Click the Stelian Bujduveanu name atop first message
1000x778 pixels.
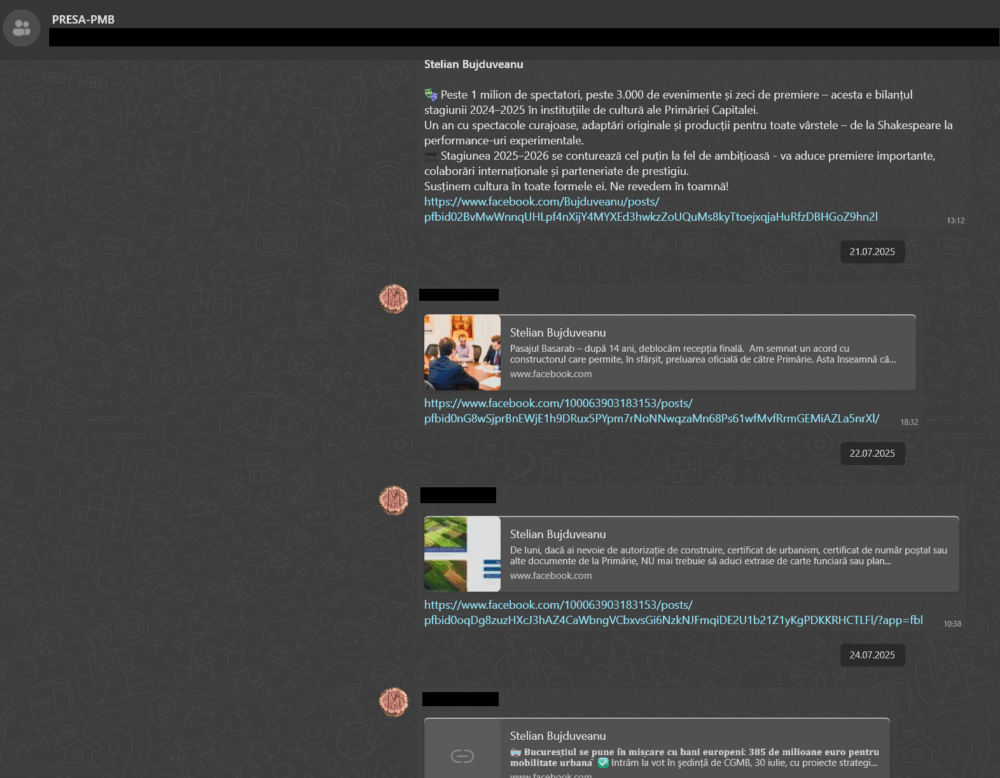click(x=473, y=64)
